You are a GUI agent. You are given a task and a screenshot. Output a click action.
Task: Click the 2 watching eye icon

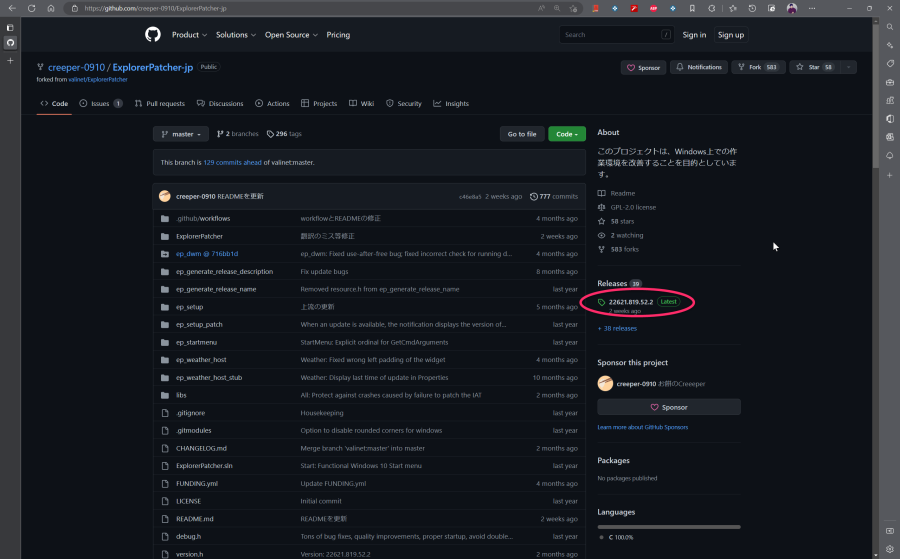point(602,235)
